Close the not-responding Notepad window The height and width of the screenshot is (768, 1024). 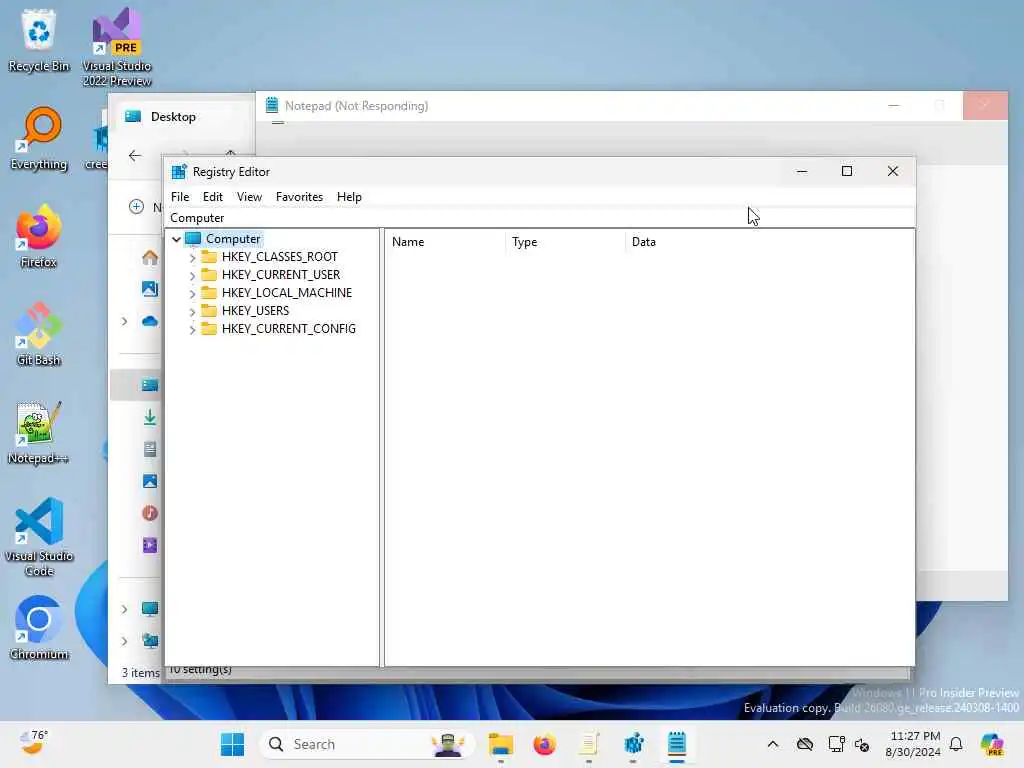click(985, 106)
